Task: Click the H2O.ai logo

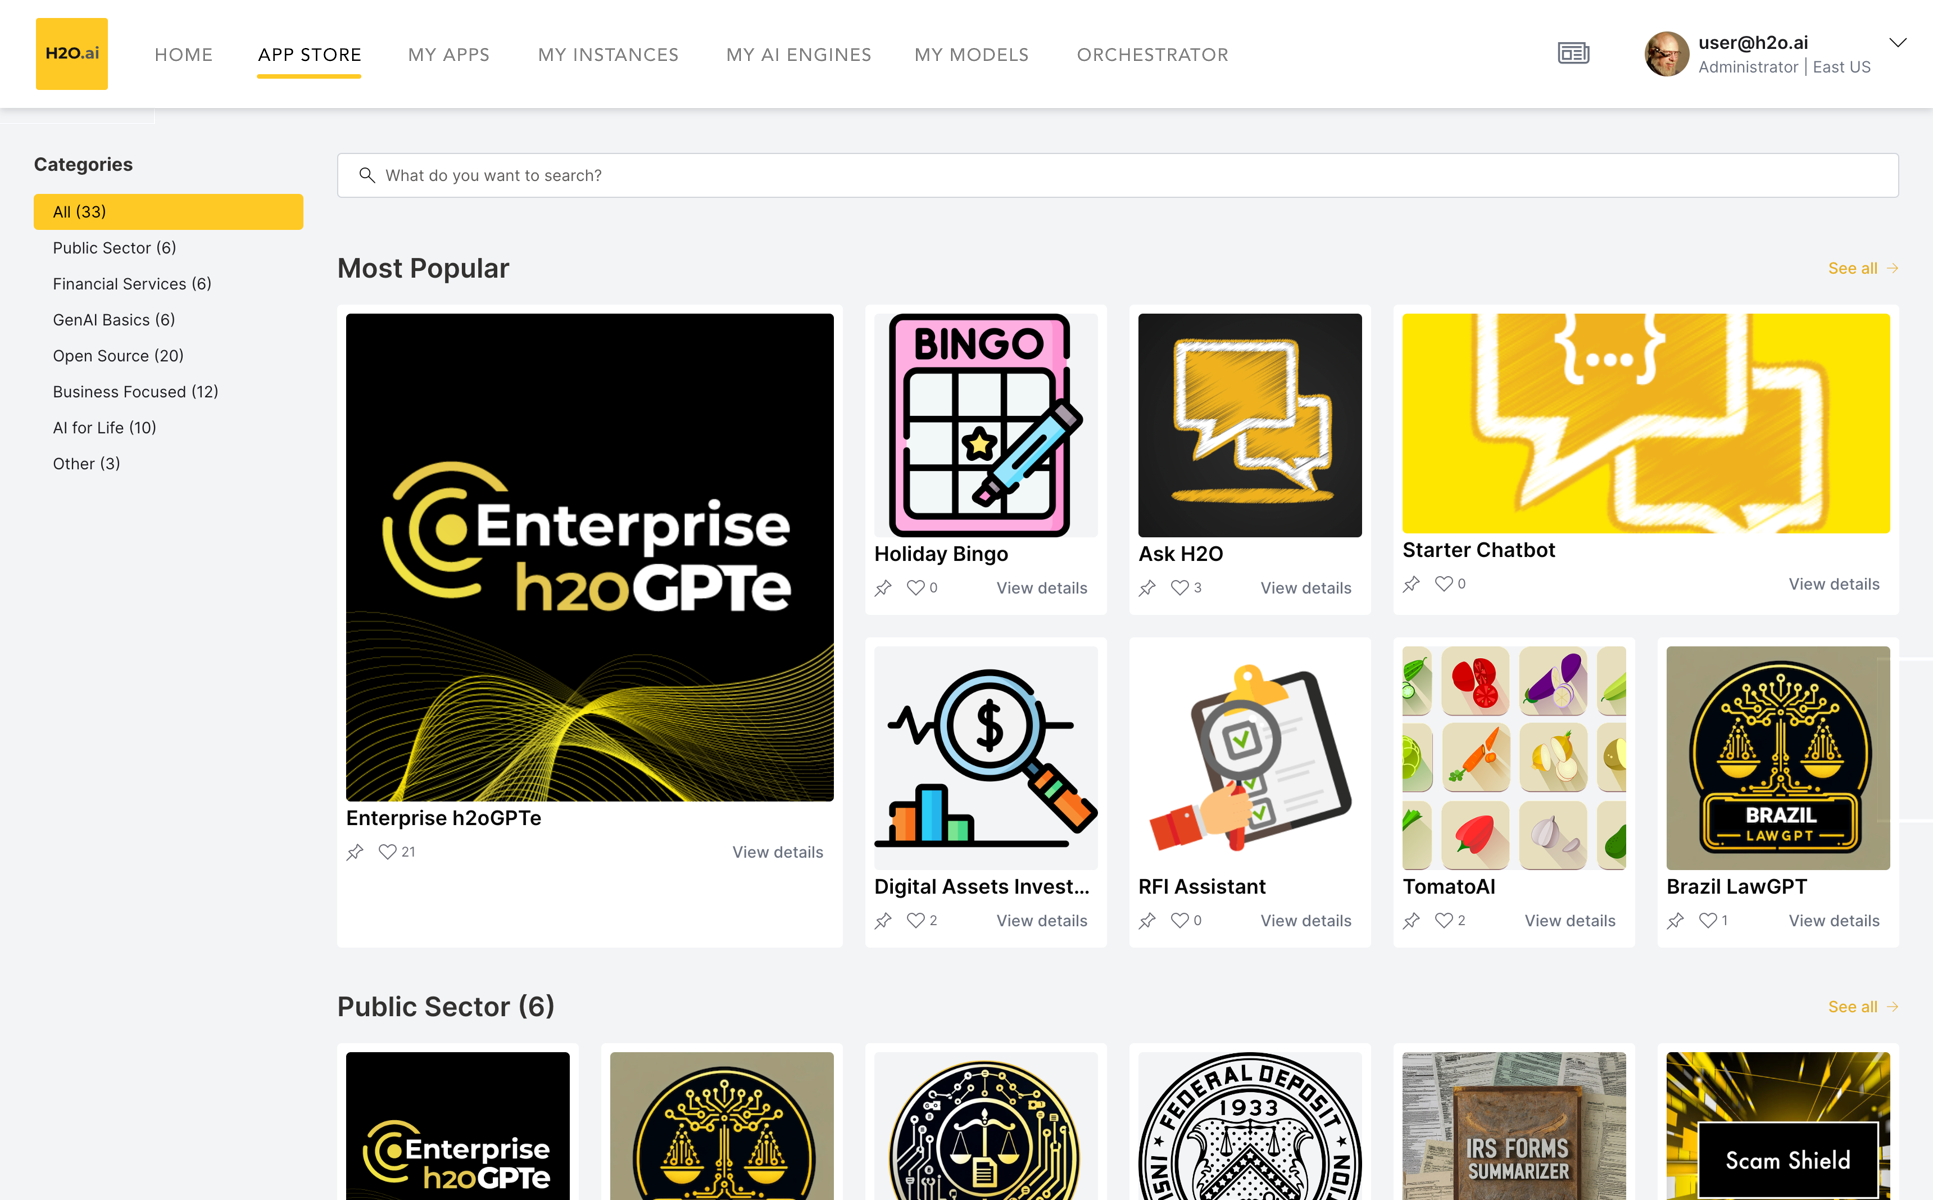Action: click(72, 54)
